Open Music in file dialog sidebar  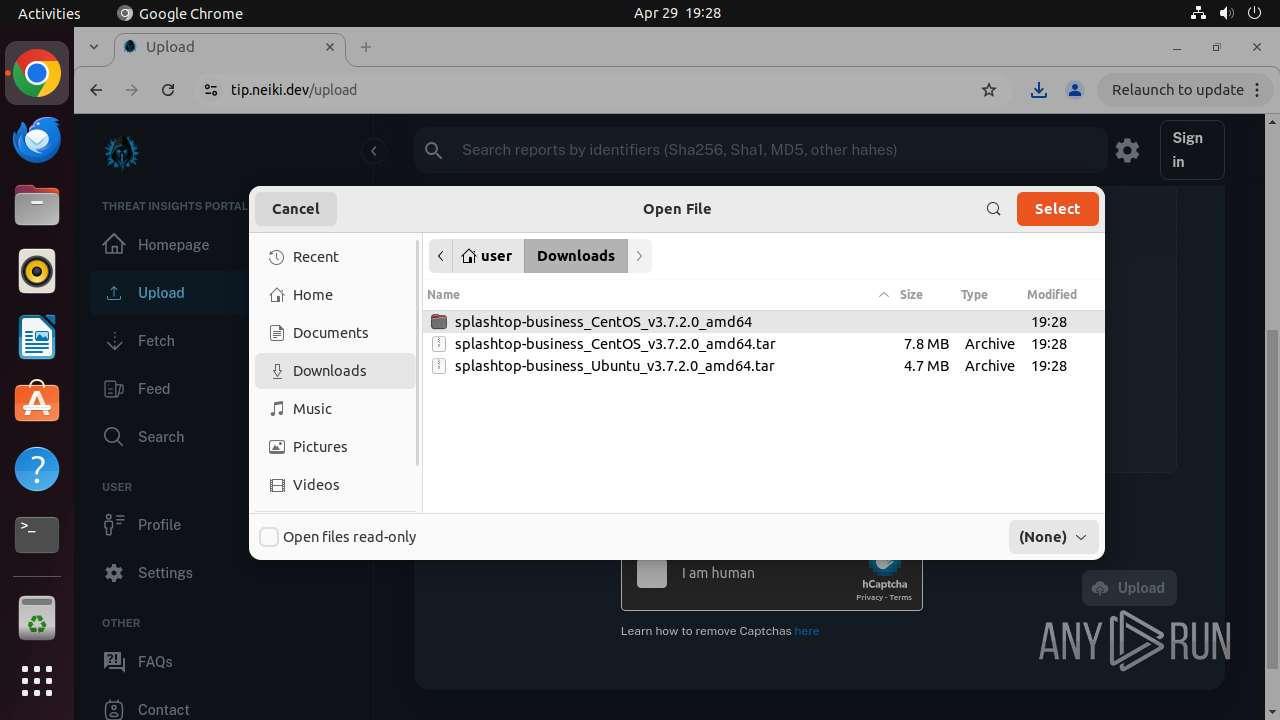335,409
